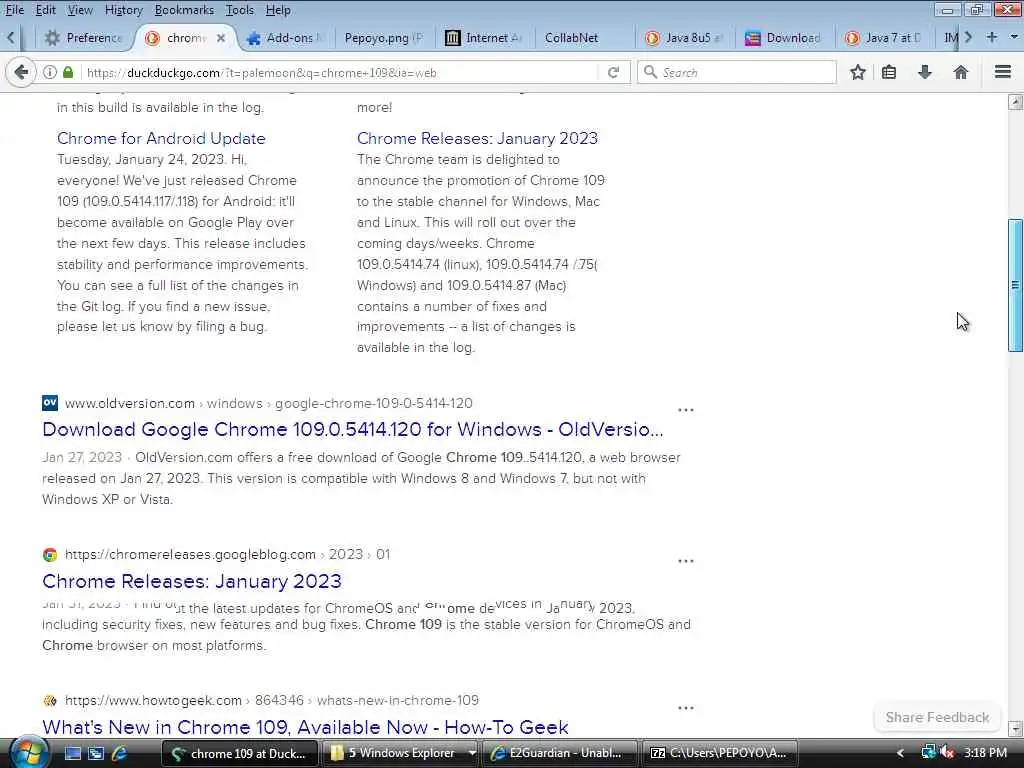Click the muted volume tray icon
The image size is (1024, 768).
[x=947, y=753]
